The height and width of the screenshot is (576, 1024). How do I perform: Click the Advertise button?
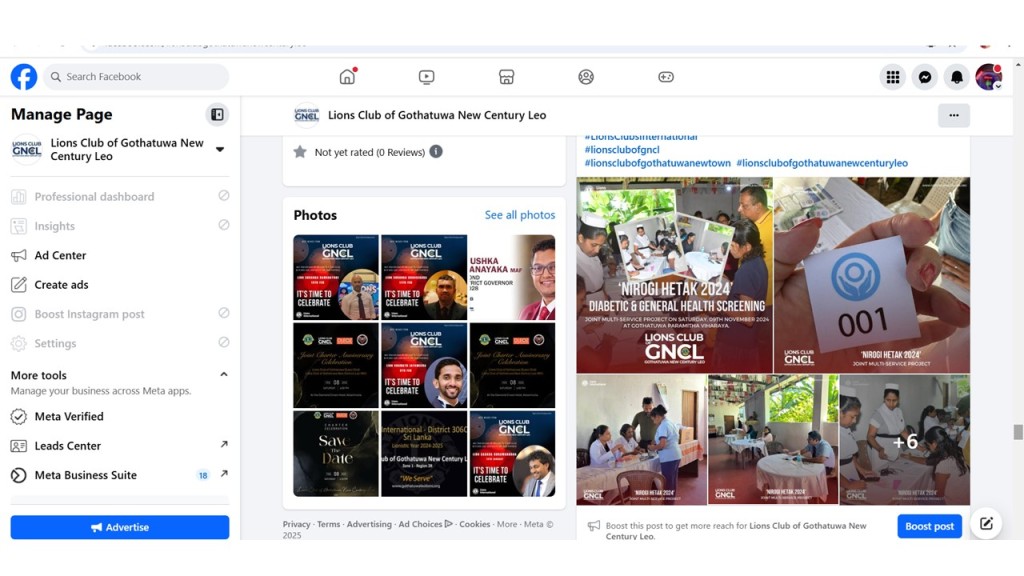[120, 527]
